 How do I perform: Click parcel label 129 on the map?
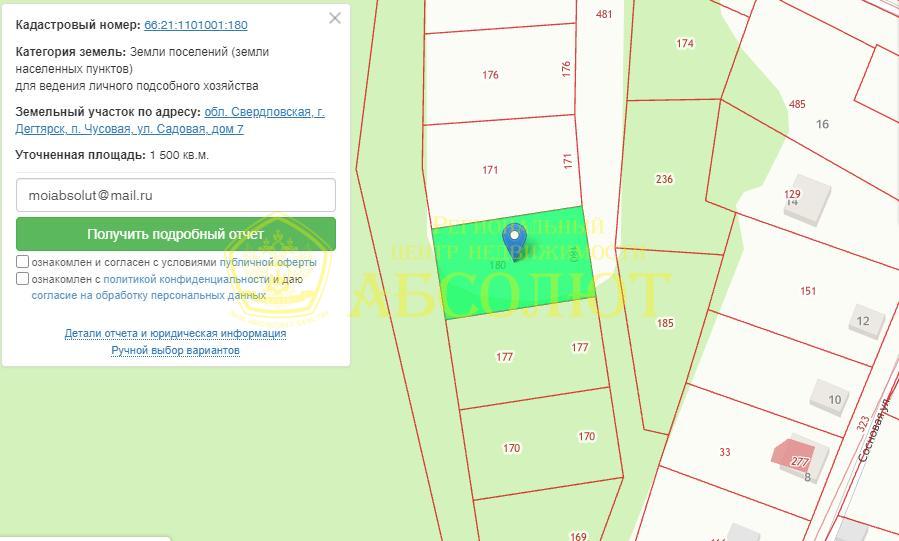[792, 194]
